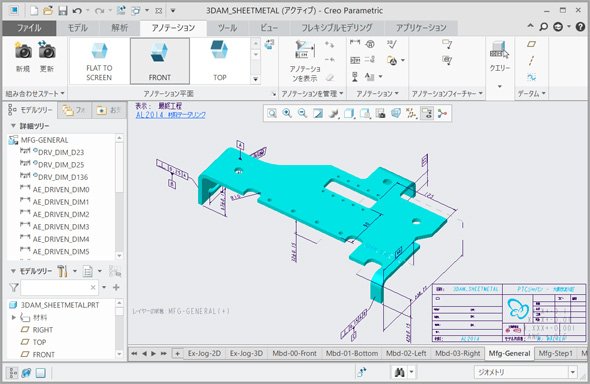Click the geometric tolerance table icon

pyautogui.click(x=355, y=60)
